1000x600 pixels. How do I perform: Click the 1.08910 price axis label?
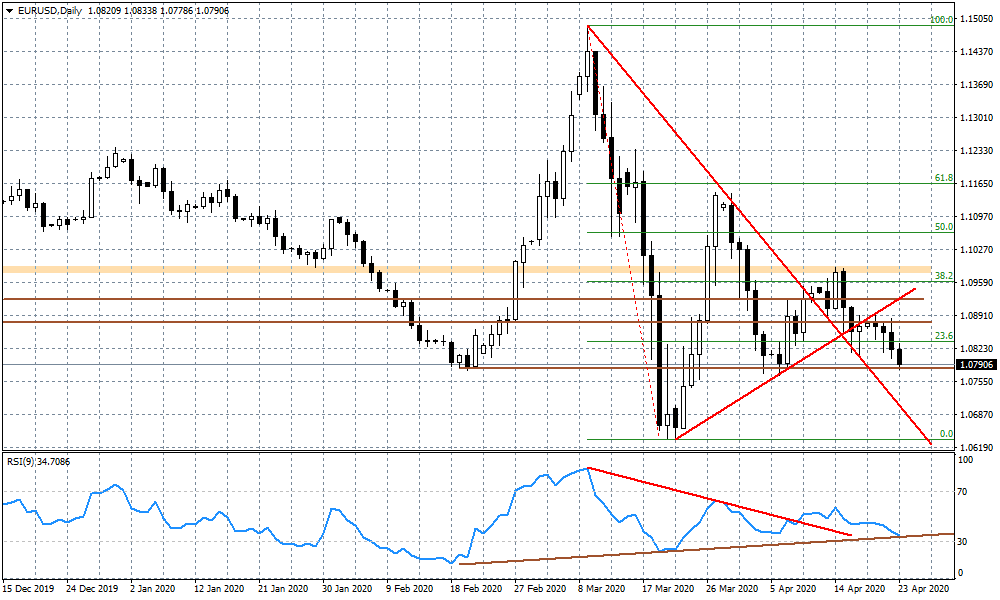click(976, 316)
